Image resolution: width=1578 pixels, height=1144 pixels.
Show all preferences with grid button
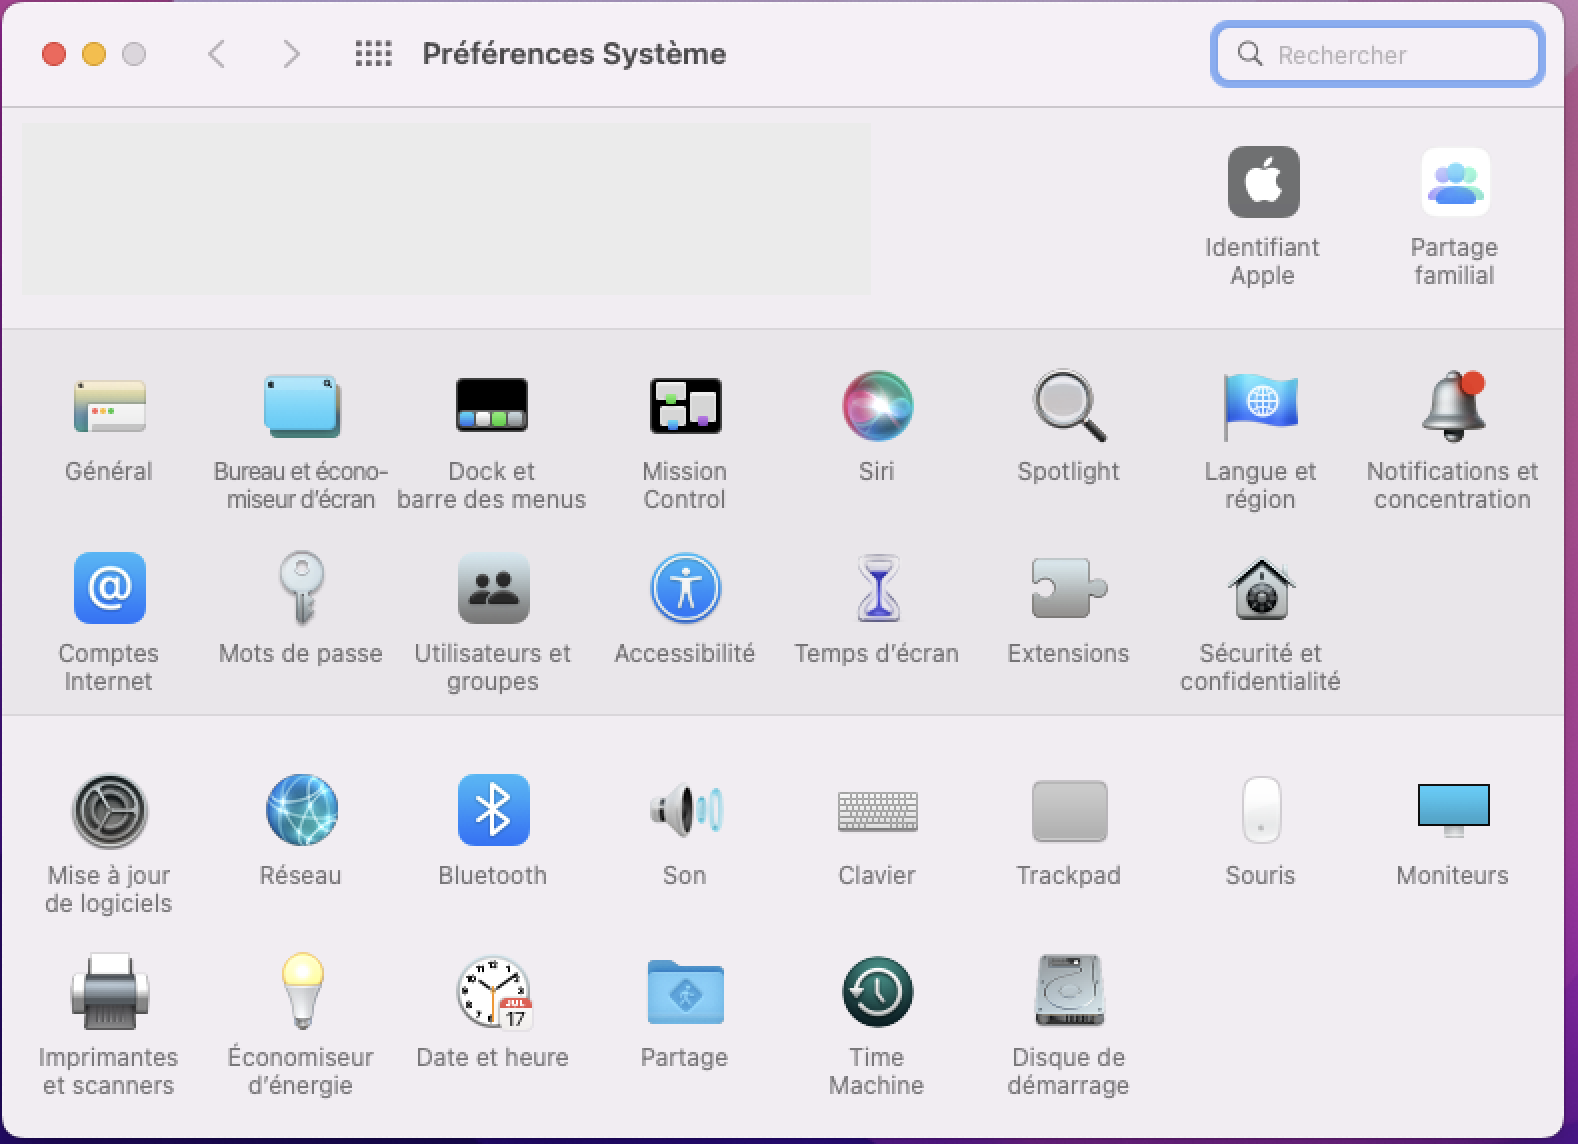click(x=374, y=54)
